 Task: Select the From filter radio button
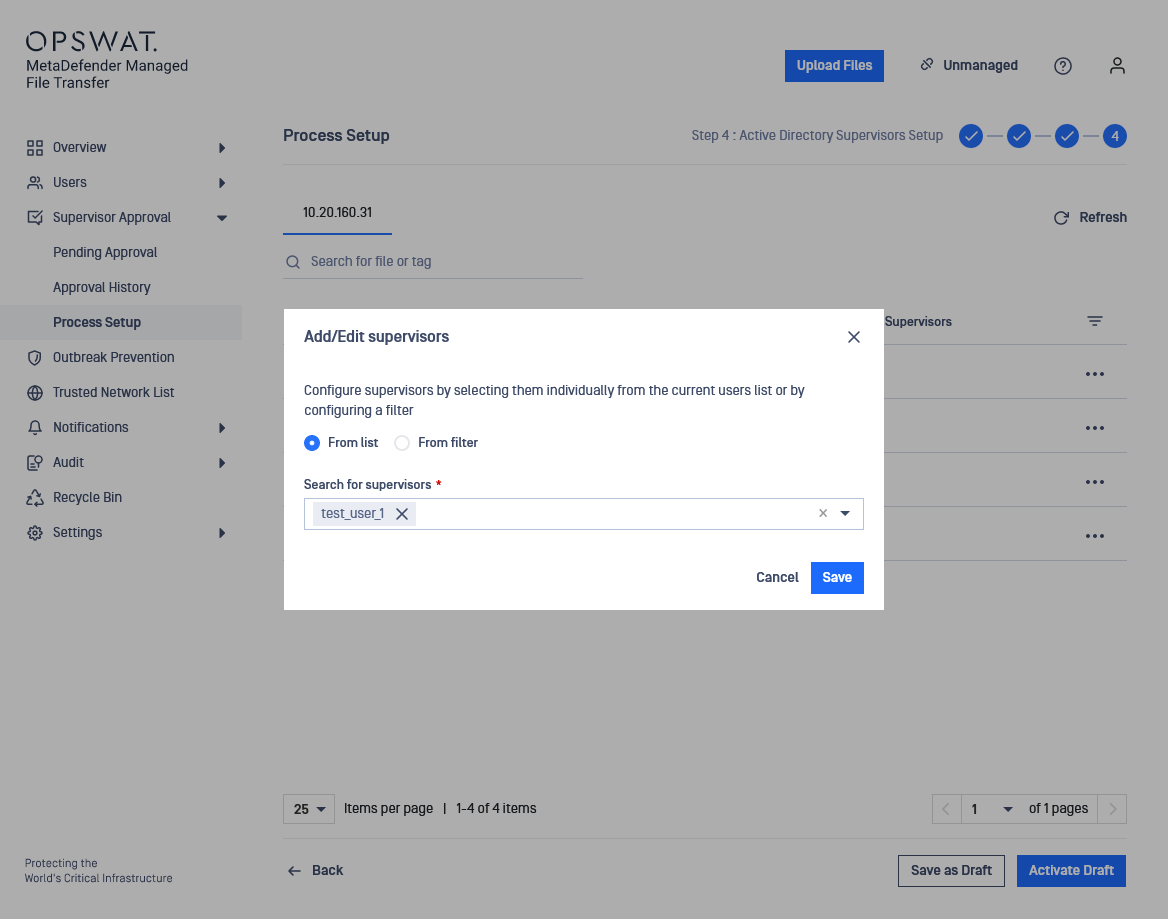[402, 443]
